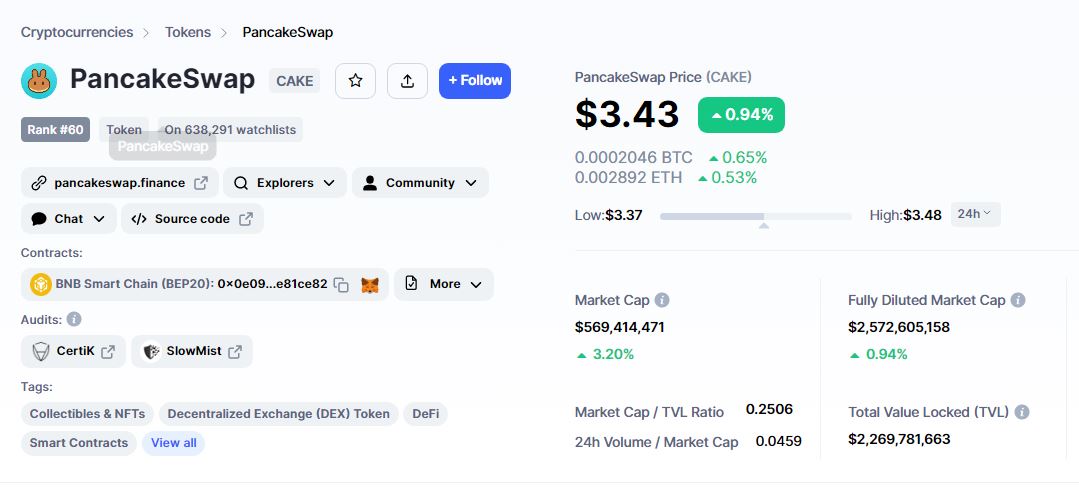This screenshot has height=489, width=1079.
Task: Show Market Cap info tooltip icon
Action: click(662, 301)
